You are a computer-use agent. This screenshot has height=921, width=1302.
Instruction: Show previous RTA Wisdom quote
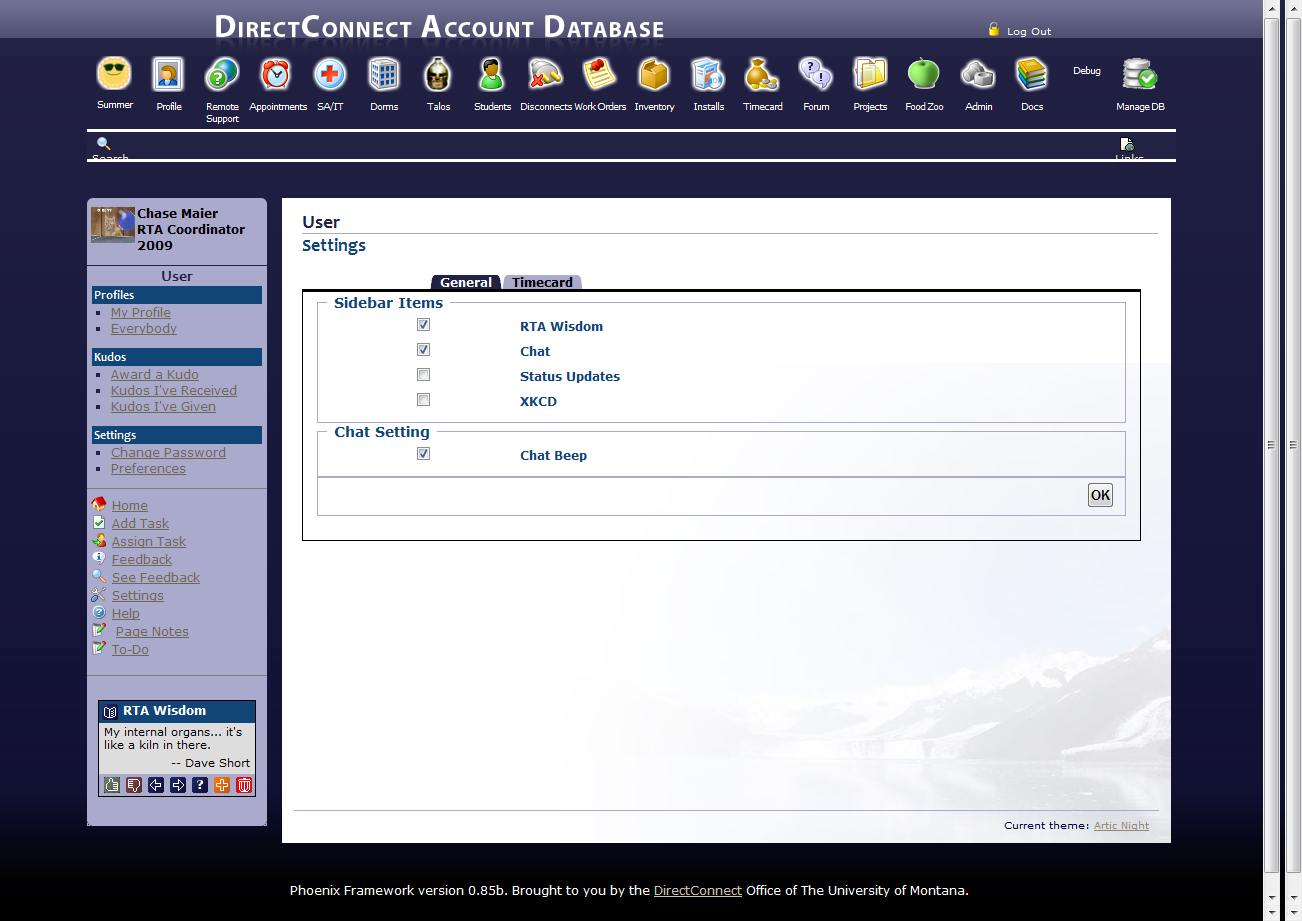(156, 785)
